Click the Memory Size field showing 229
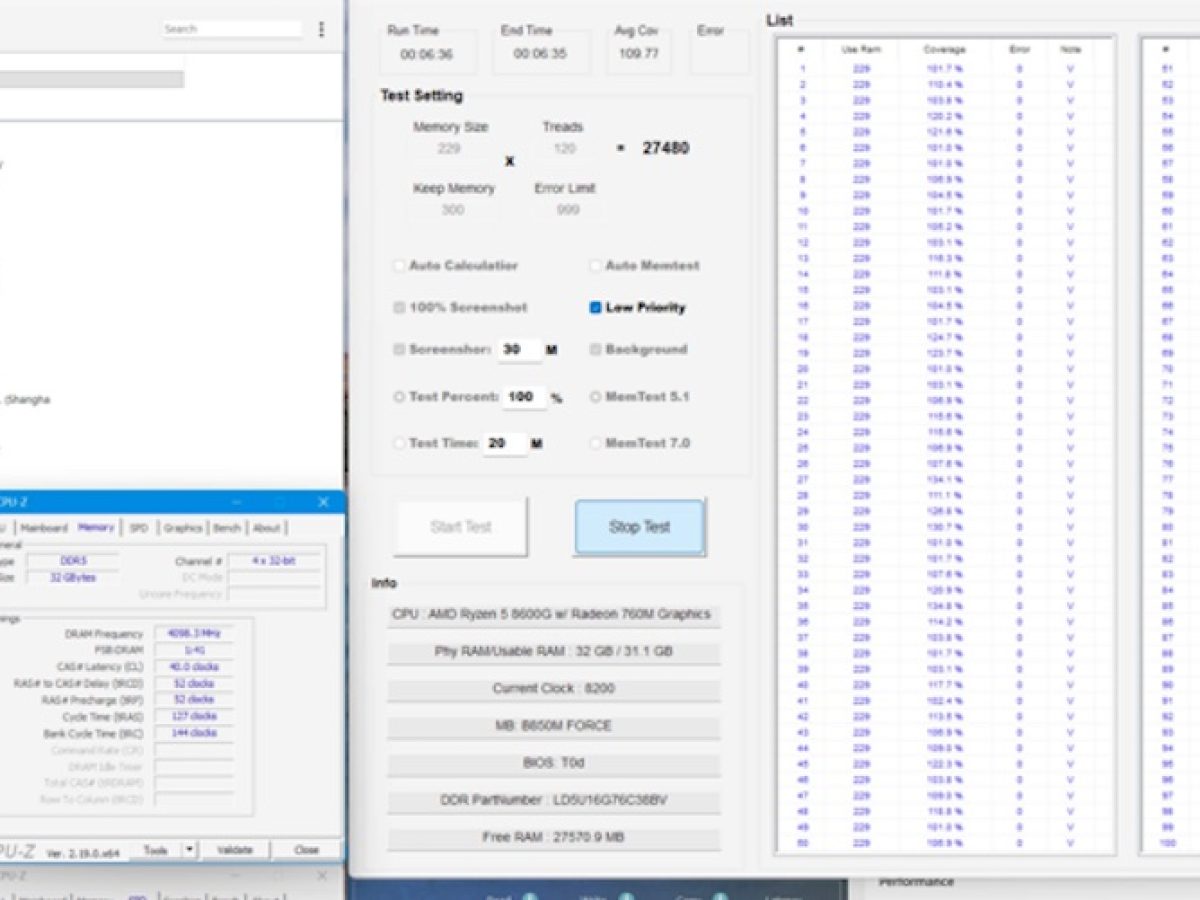 pos(449,149)
